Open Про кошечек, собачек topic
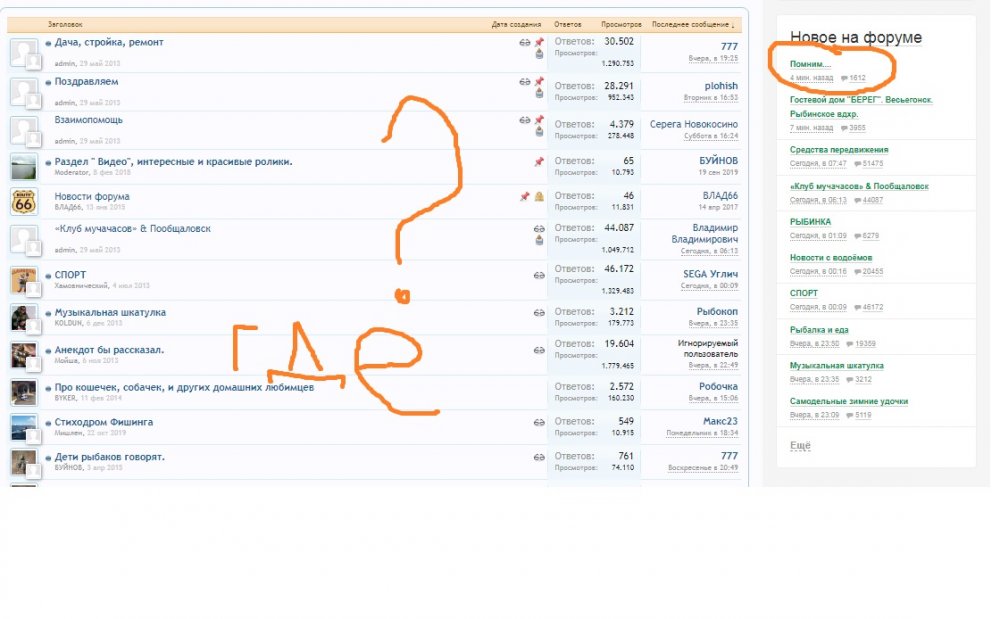 pyautogui.click(x=184, y=387)
